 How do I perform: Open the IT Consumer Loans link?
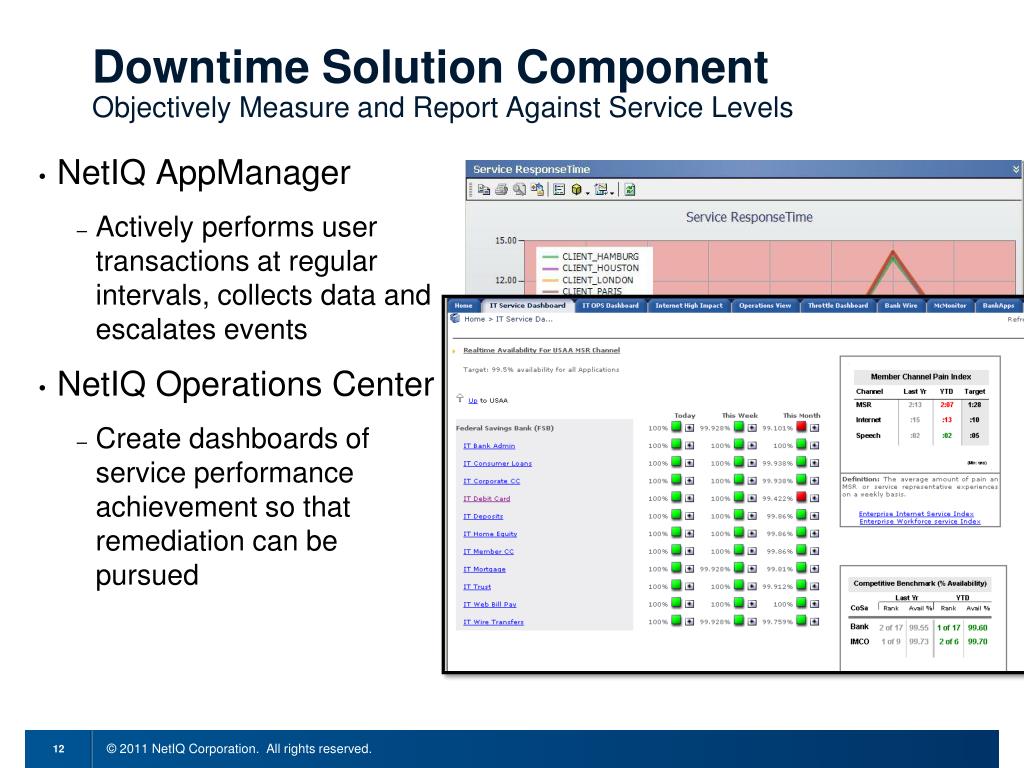498,464
